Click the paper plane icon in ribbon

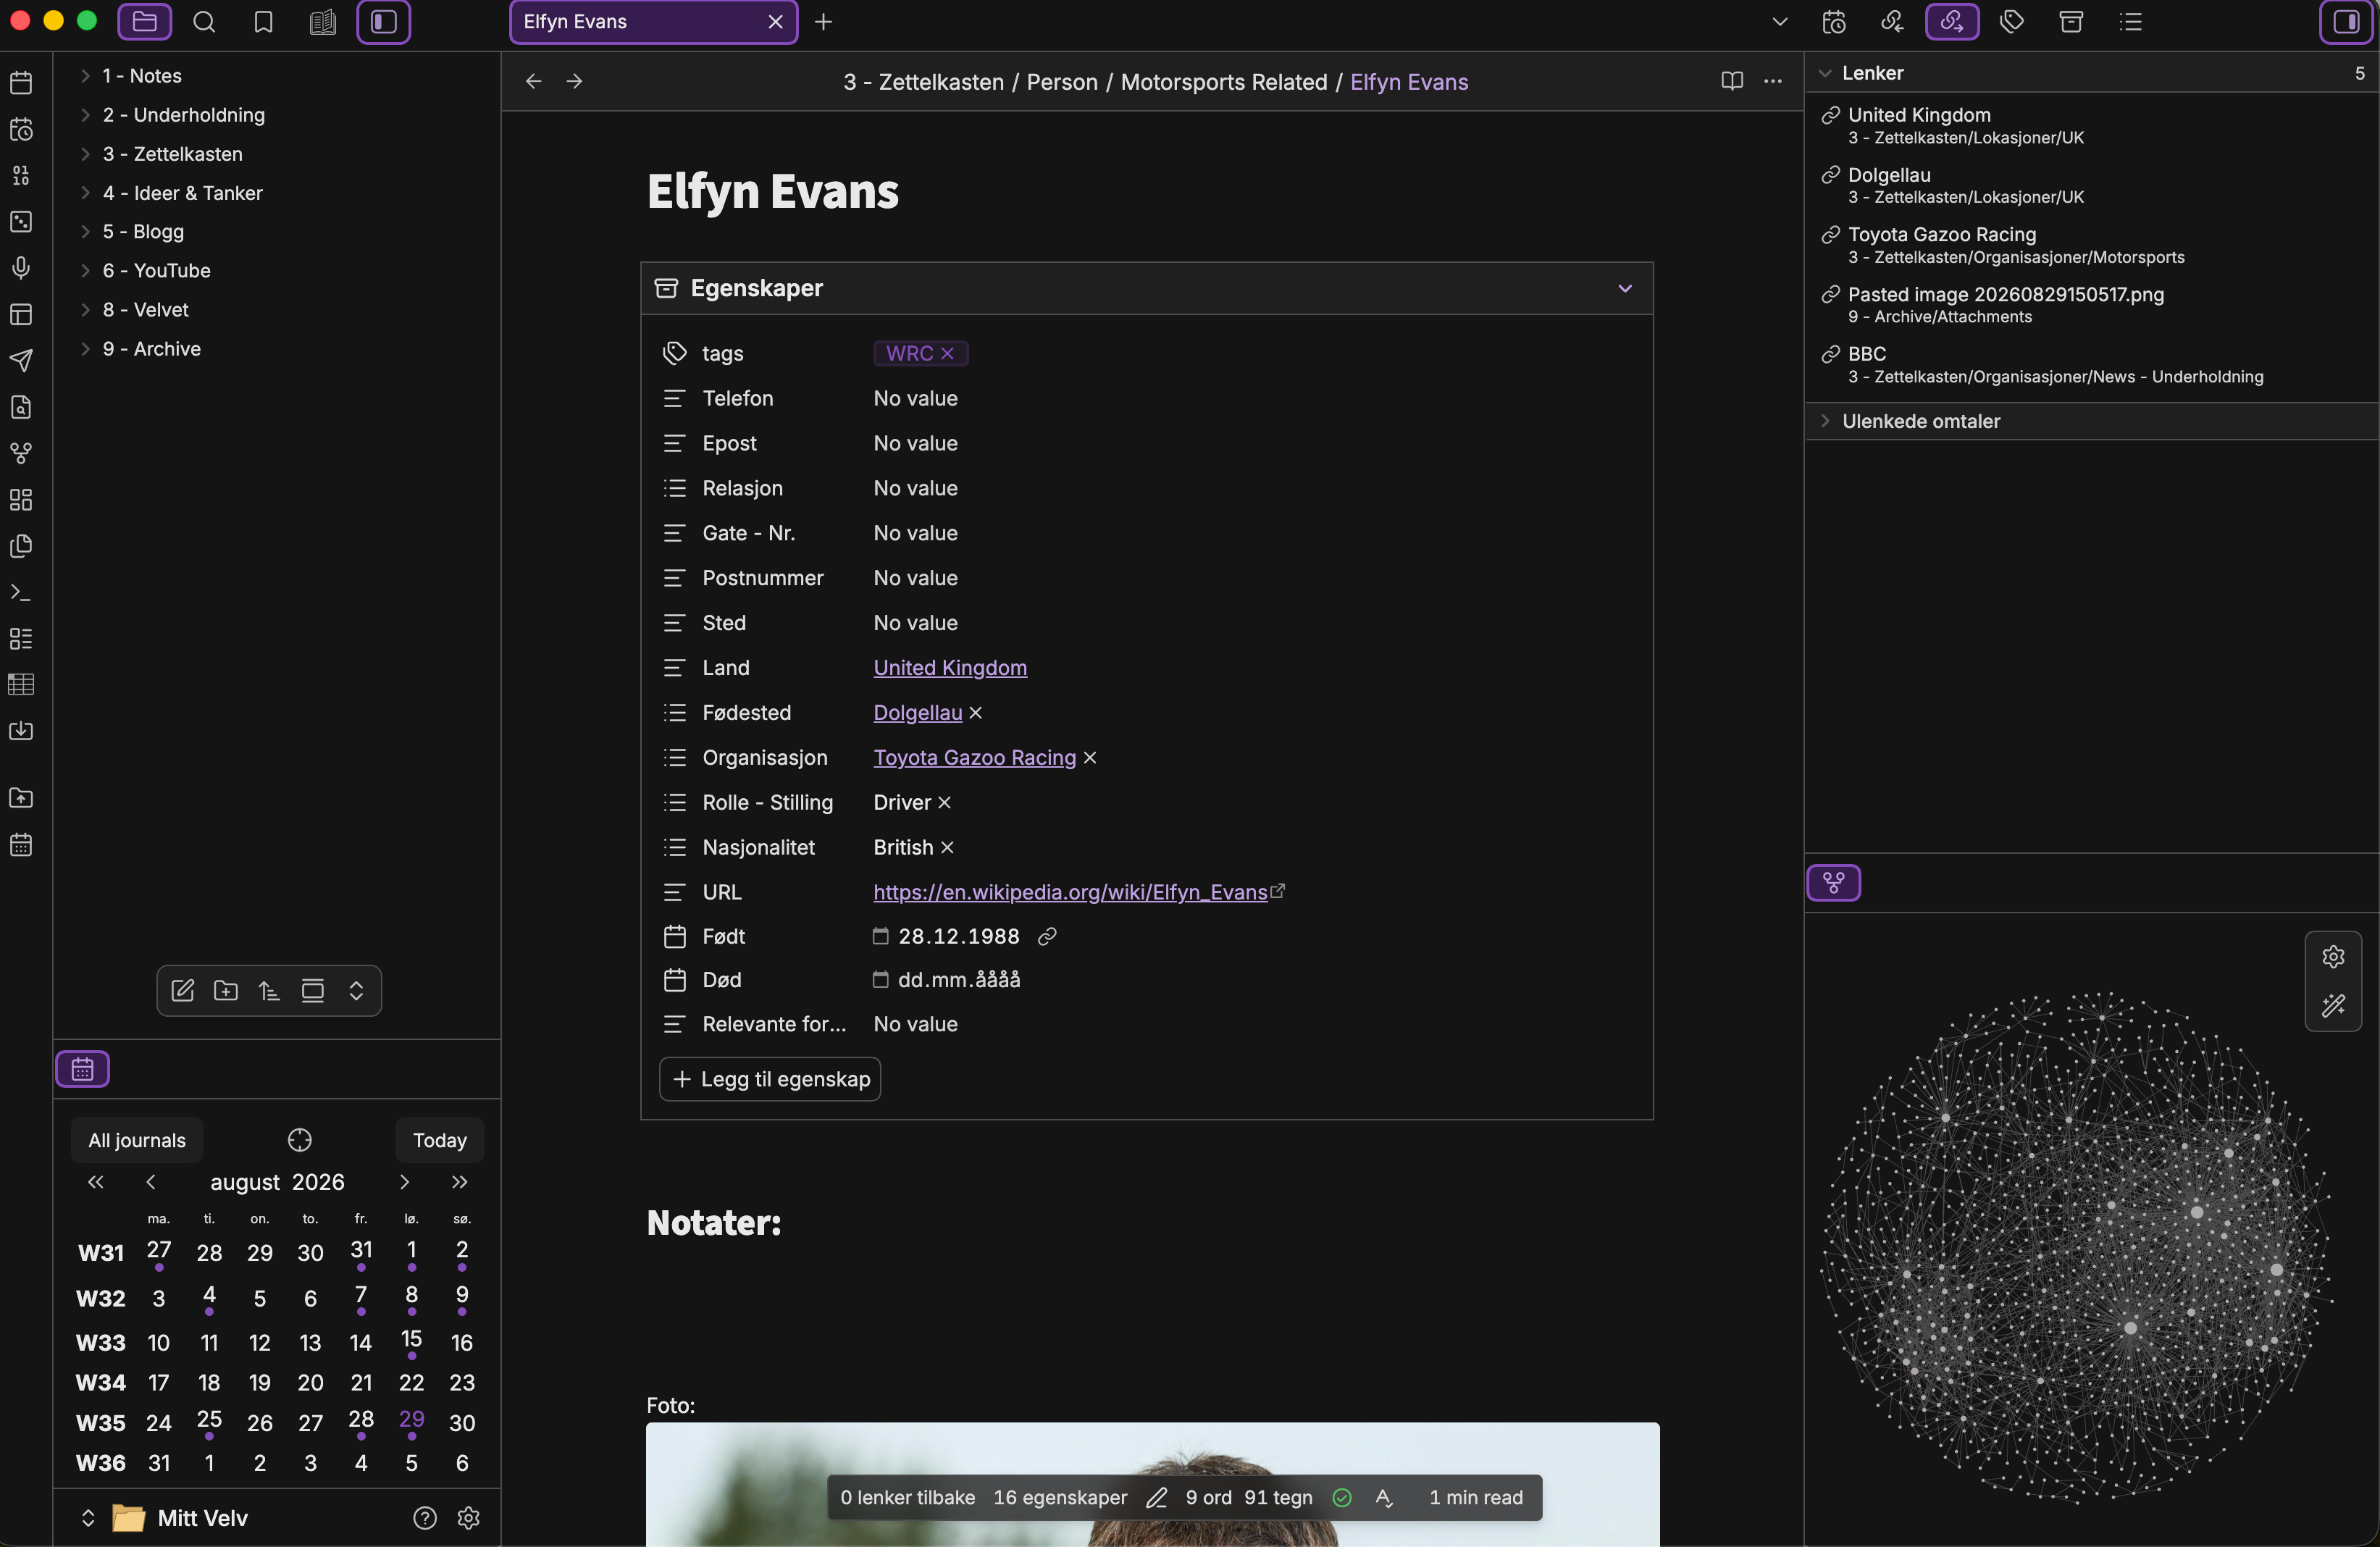(x=21, y=361)
